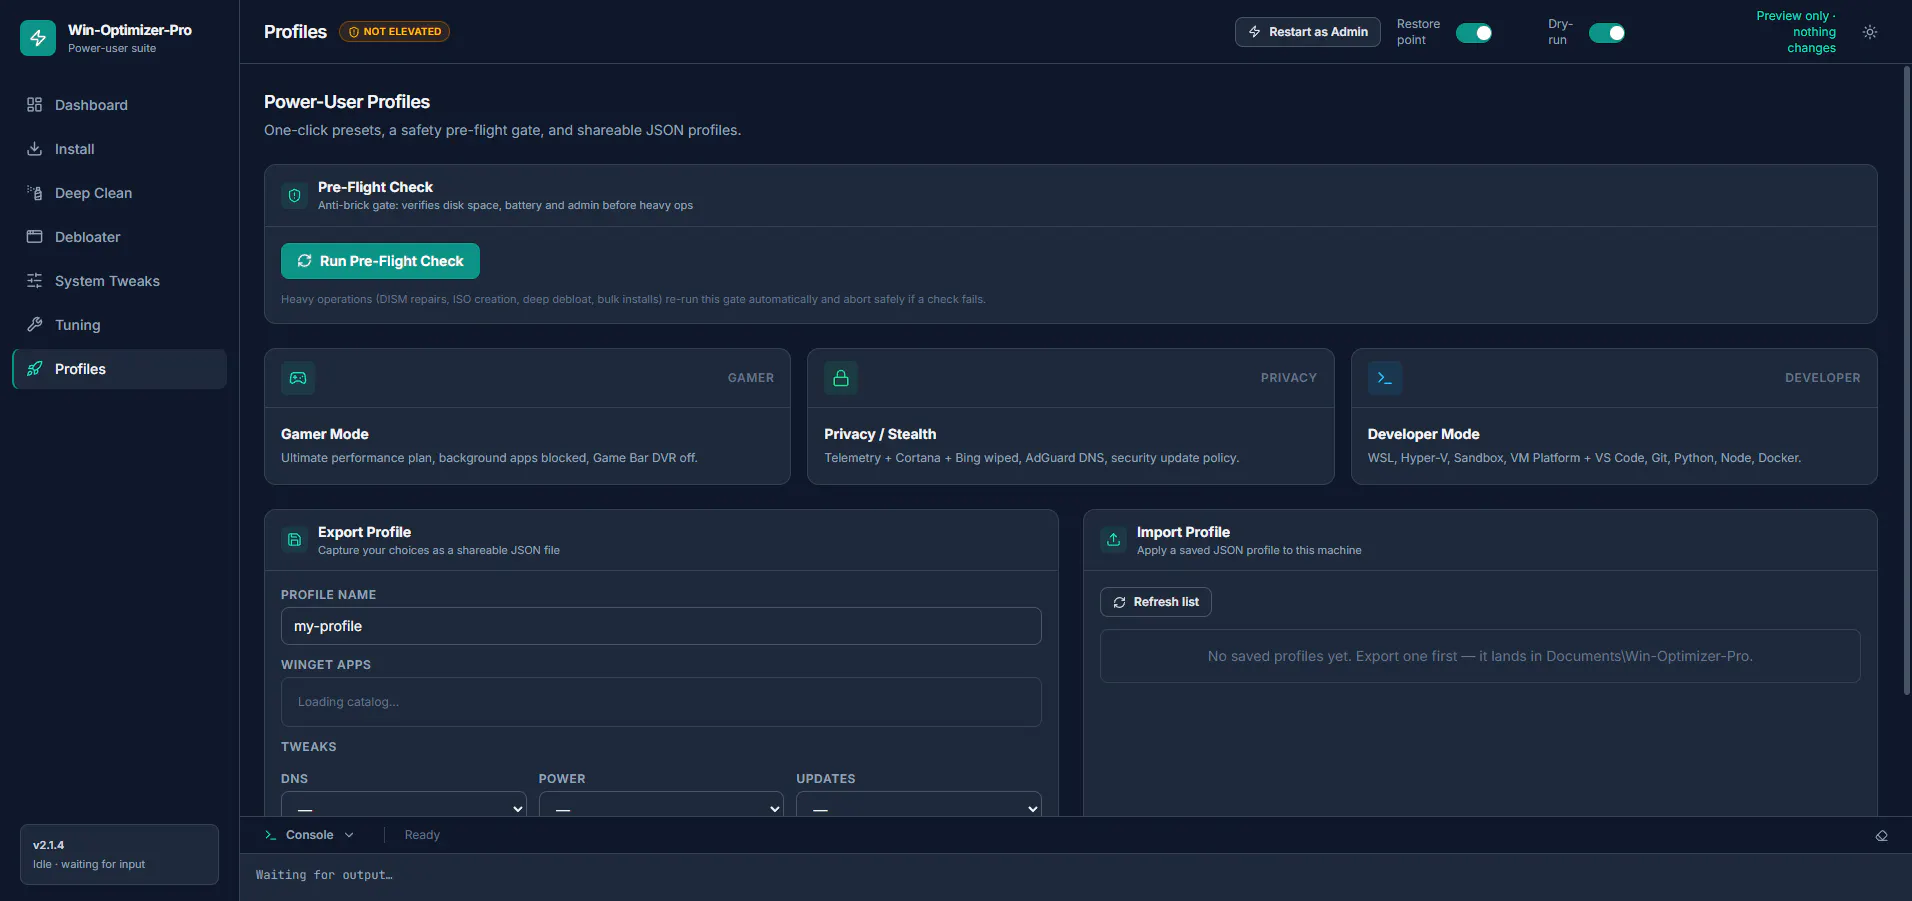Click the Deep Clean spray icon
Screen dimensions: 1912x901
point(34,193)
